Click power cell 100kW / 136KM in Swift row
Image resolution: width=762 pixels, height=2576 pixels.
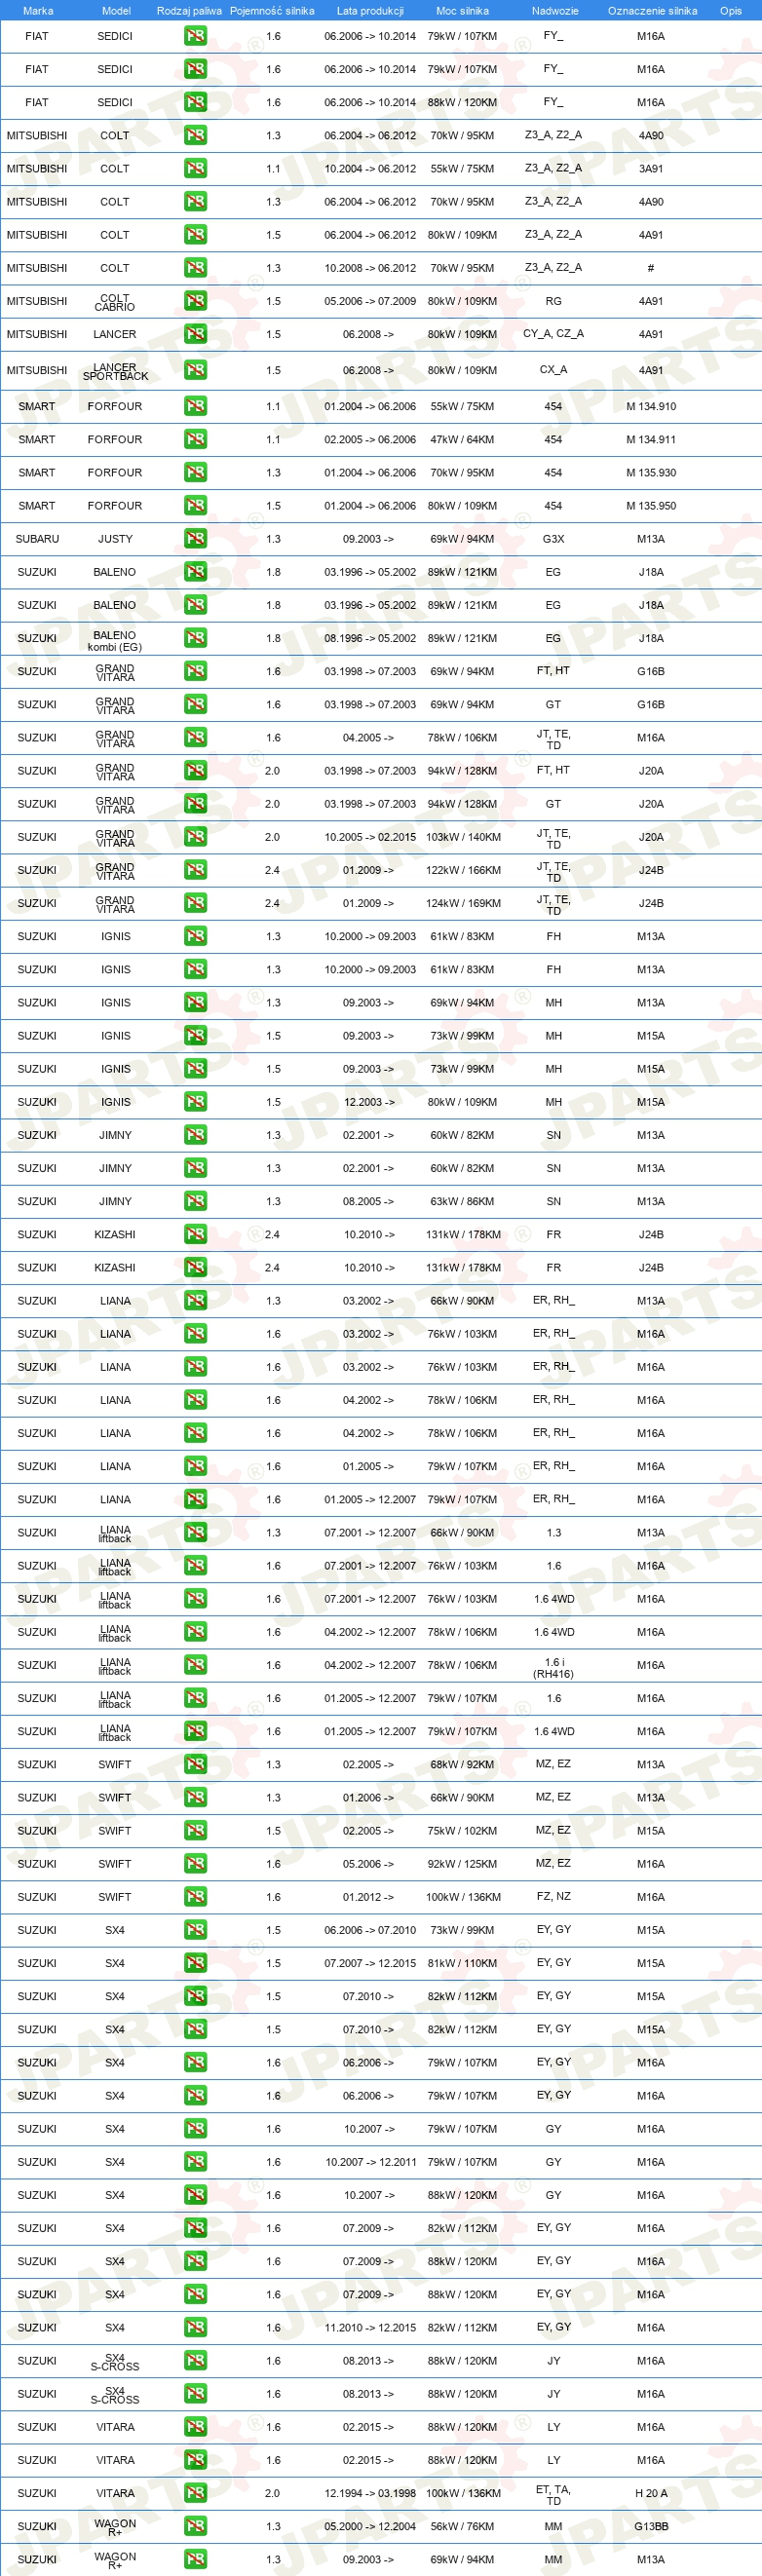pyautogui.click(x=463, y=1897)
